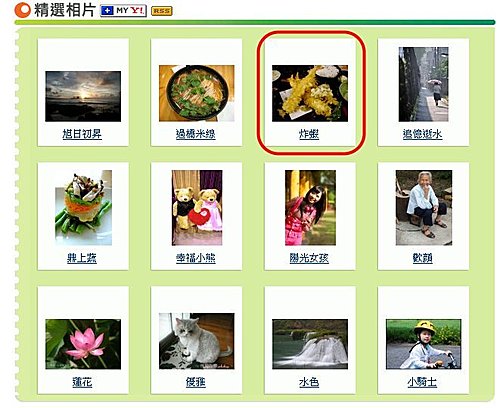Click the orange RSS feed icon
This screenshot has width=500, height=408.
(162, 11)
